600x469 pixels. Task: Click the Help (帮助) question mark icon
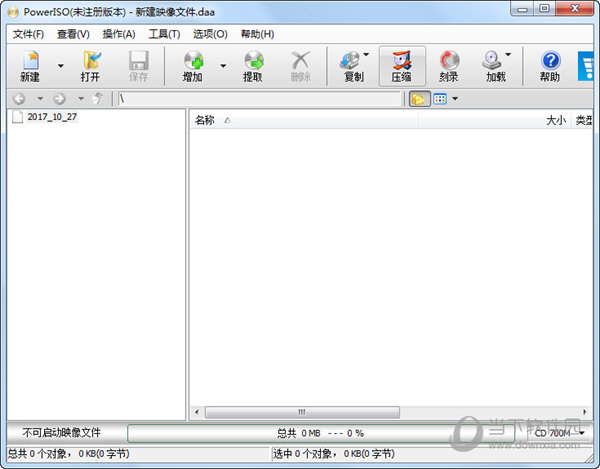pyautogui.click(x=550, y=60)
